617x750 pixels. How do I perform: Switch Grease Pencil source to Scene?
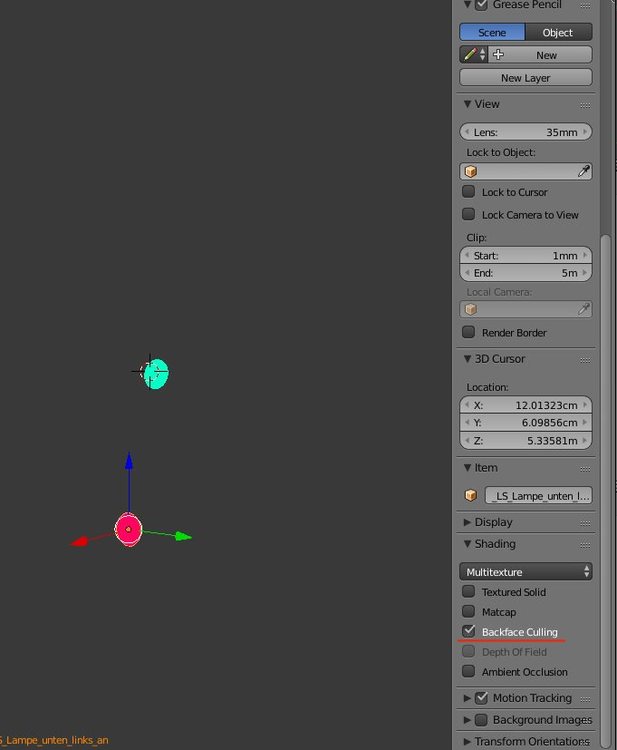(492, 32)
